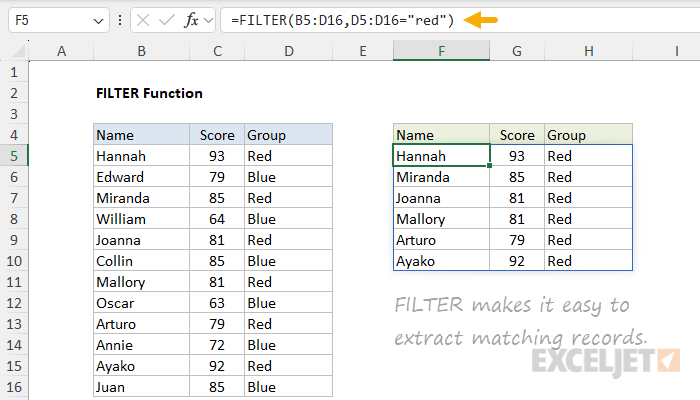This screenshot has width=700, height=400.
Task: Open the Name Box dropdown arrow
Action: tap(98, 21)
